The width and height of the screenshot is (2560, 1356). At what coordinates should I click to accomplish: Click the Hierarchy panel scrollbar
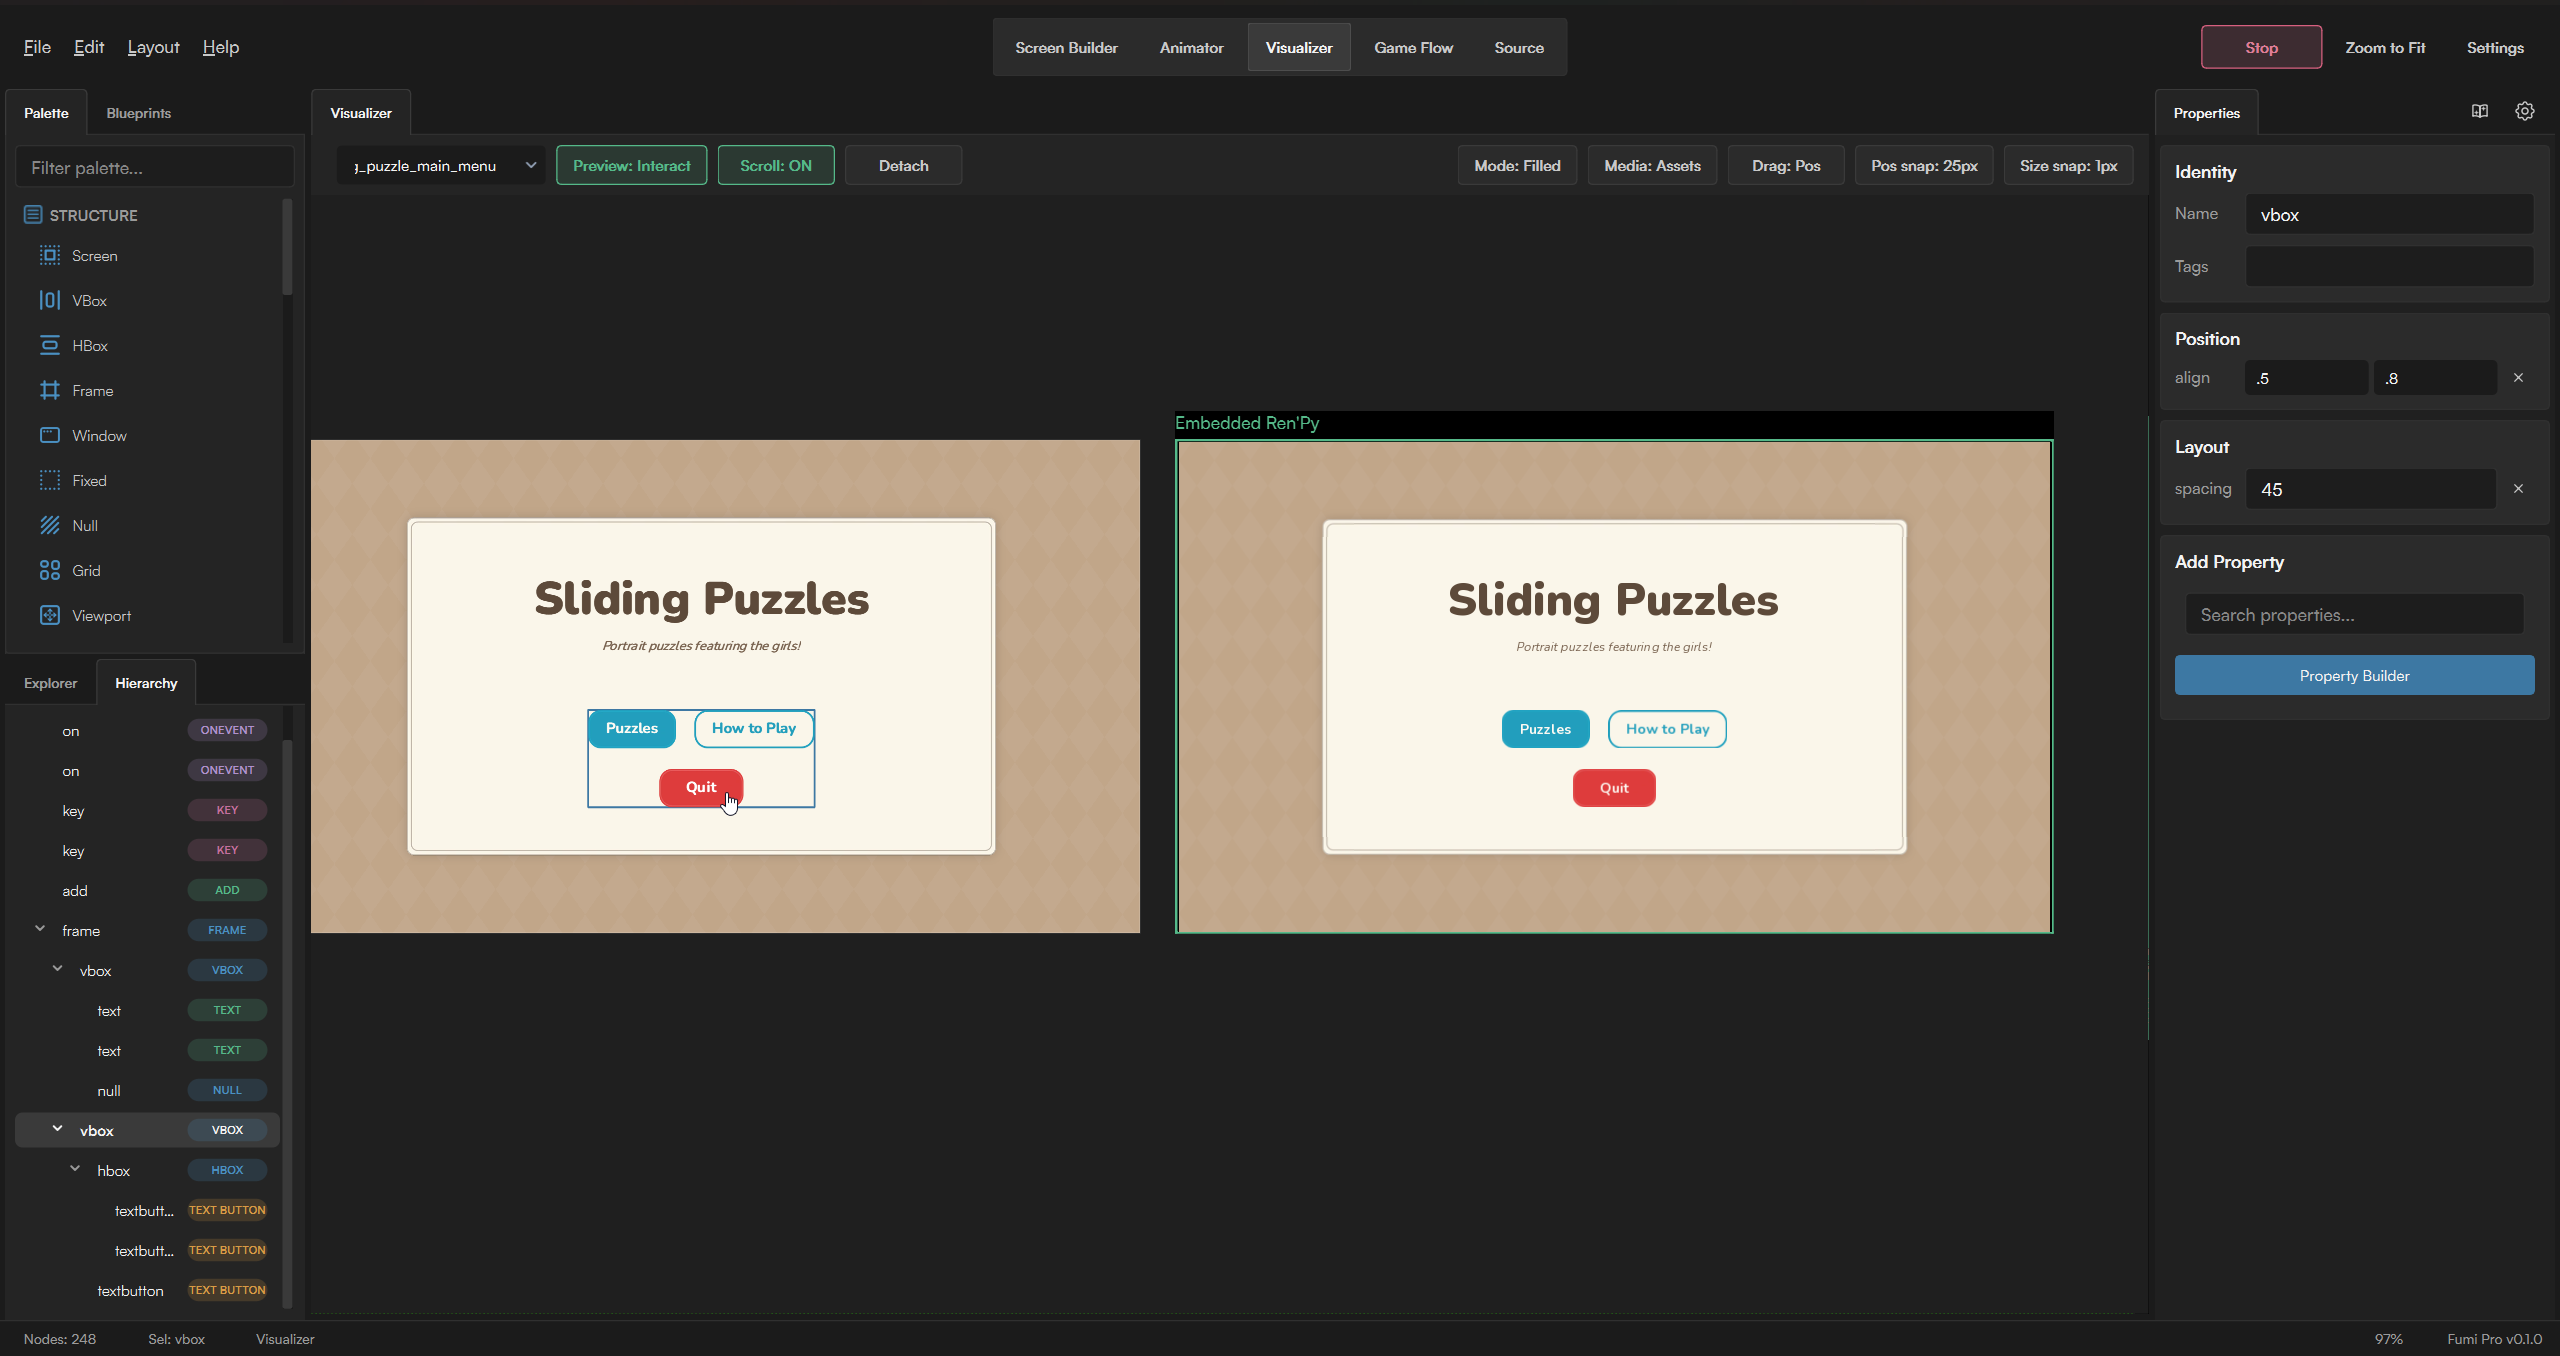(287, 1022)
